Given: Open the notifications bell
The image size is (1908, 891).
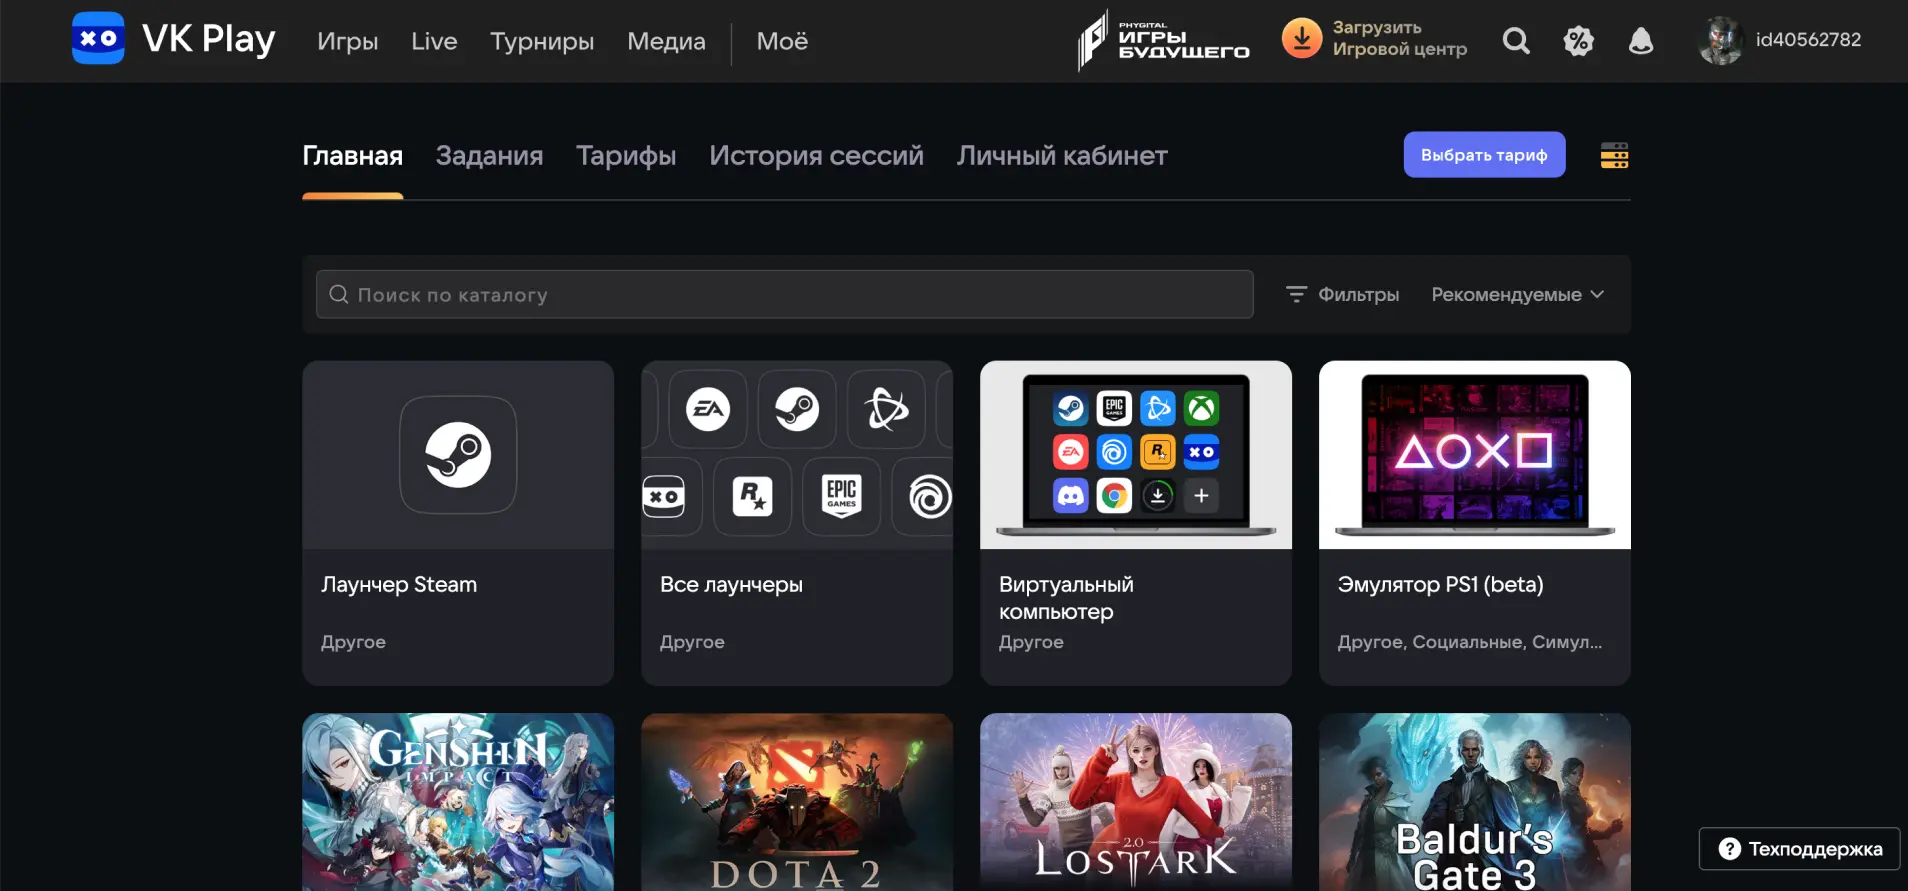Looking at the screenshot, I should click(x=1640, y=41).
